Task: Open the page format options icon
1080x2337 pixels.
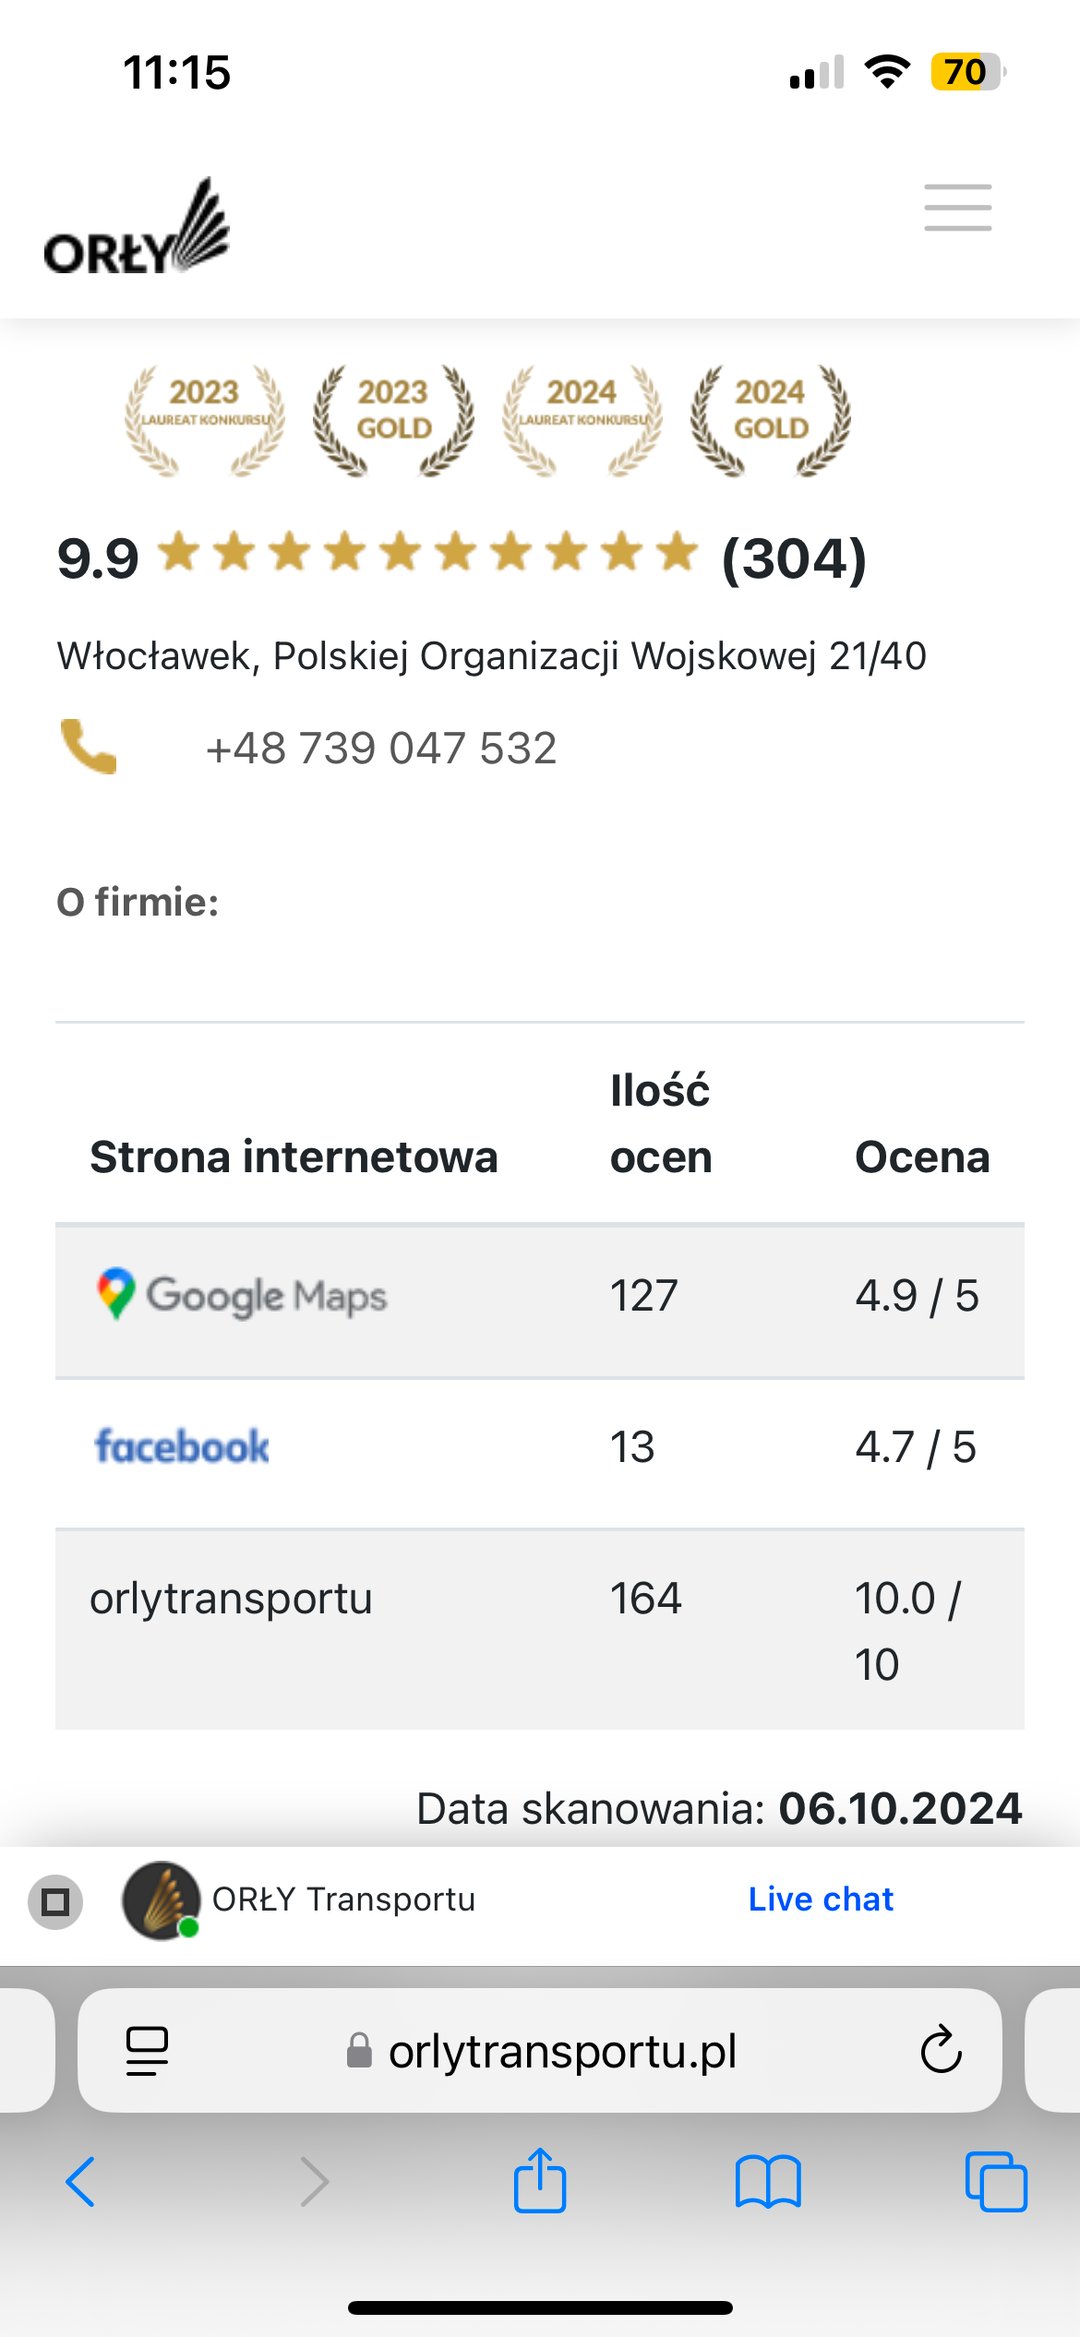Action: point(147,2051)
